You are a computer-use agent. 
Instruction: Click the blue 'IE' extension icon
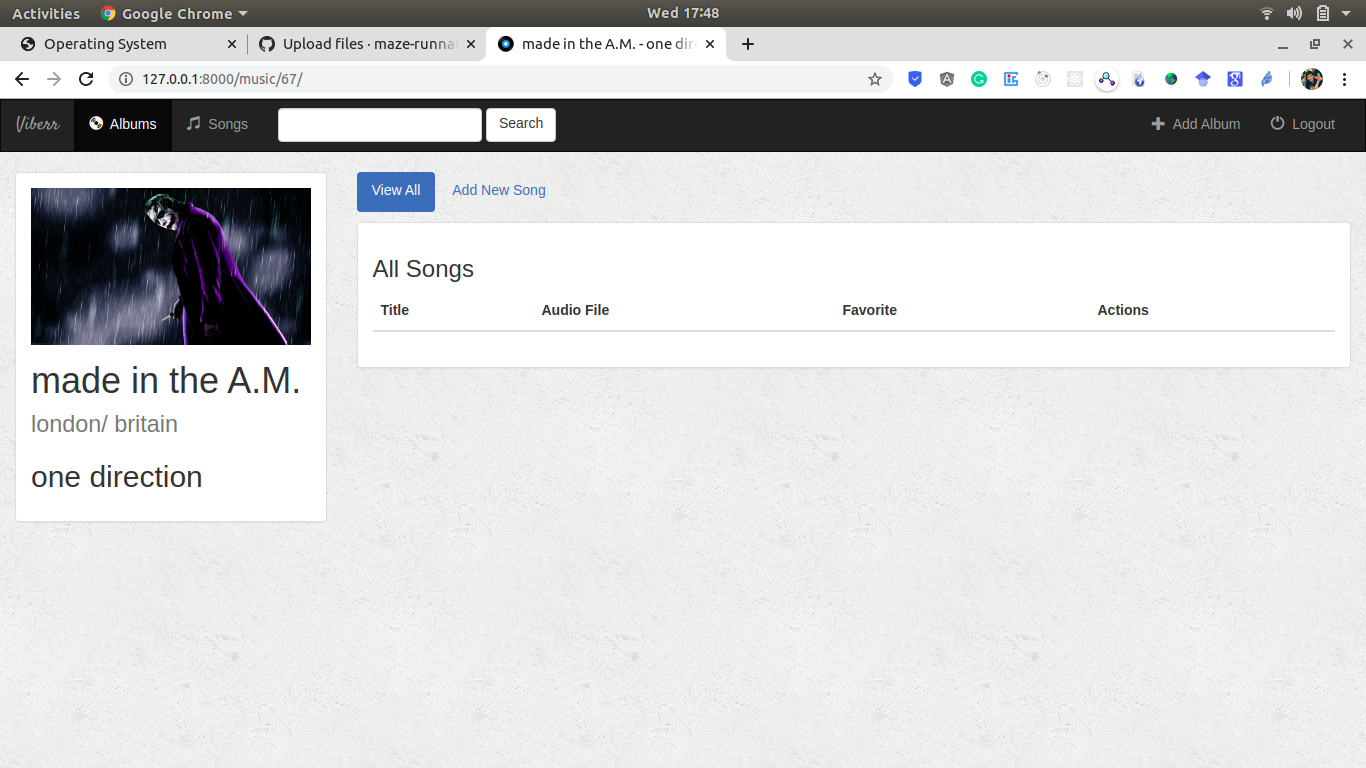tap(1011, 79)
